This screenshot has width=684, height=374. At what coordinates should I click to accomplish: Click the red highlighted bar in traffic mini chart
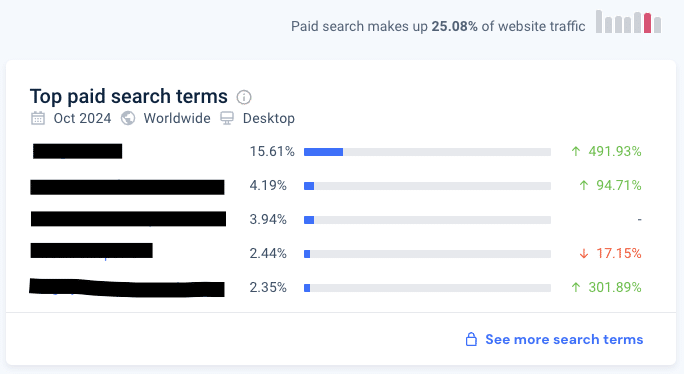647,23
